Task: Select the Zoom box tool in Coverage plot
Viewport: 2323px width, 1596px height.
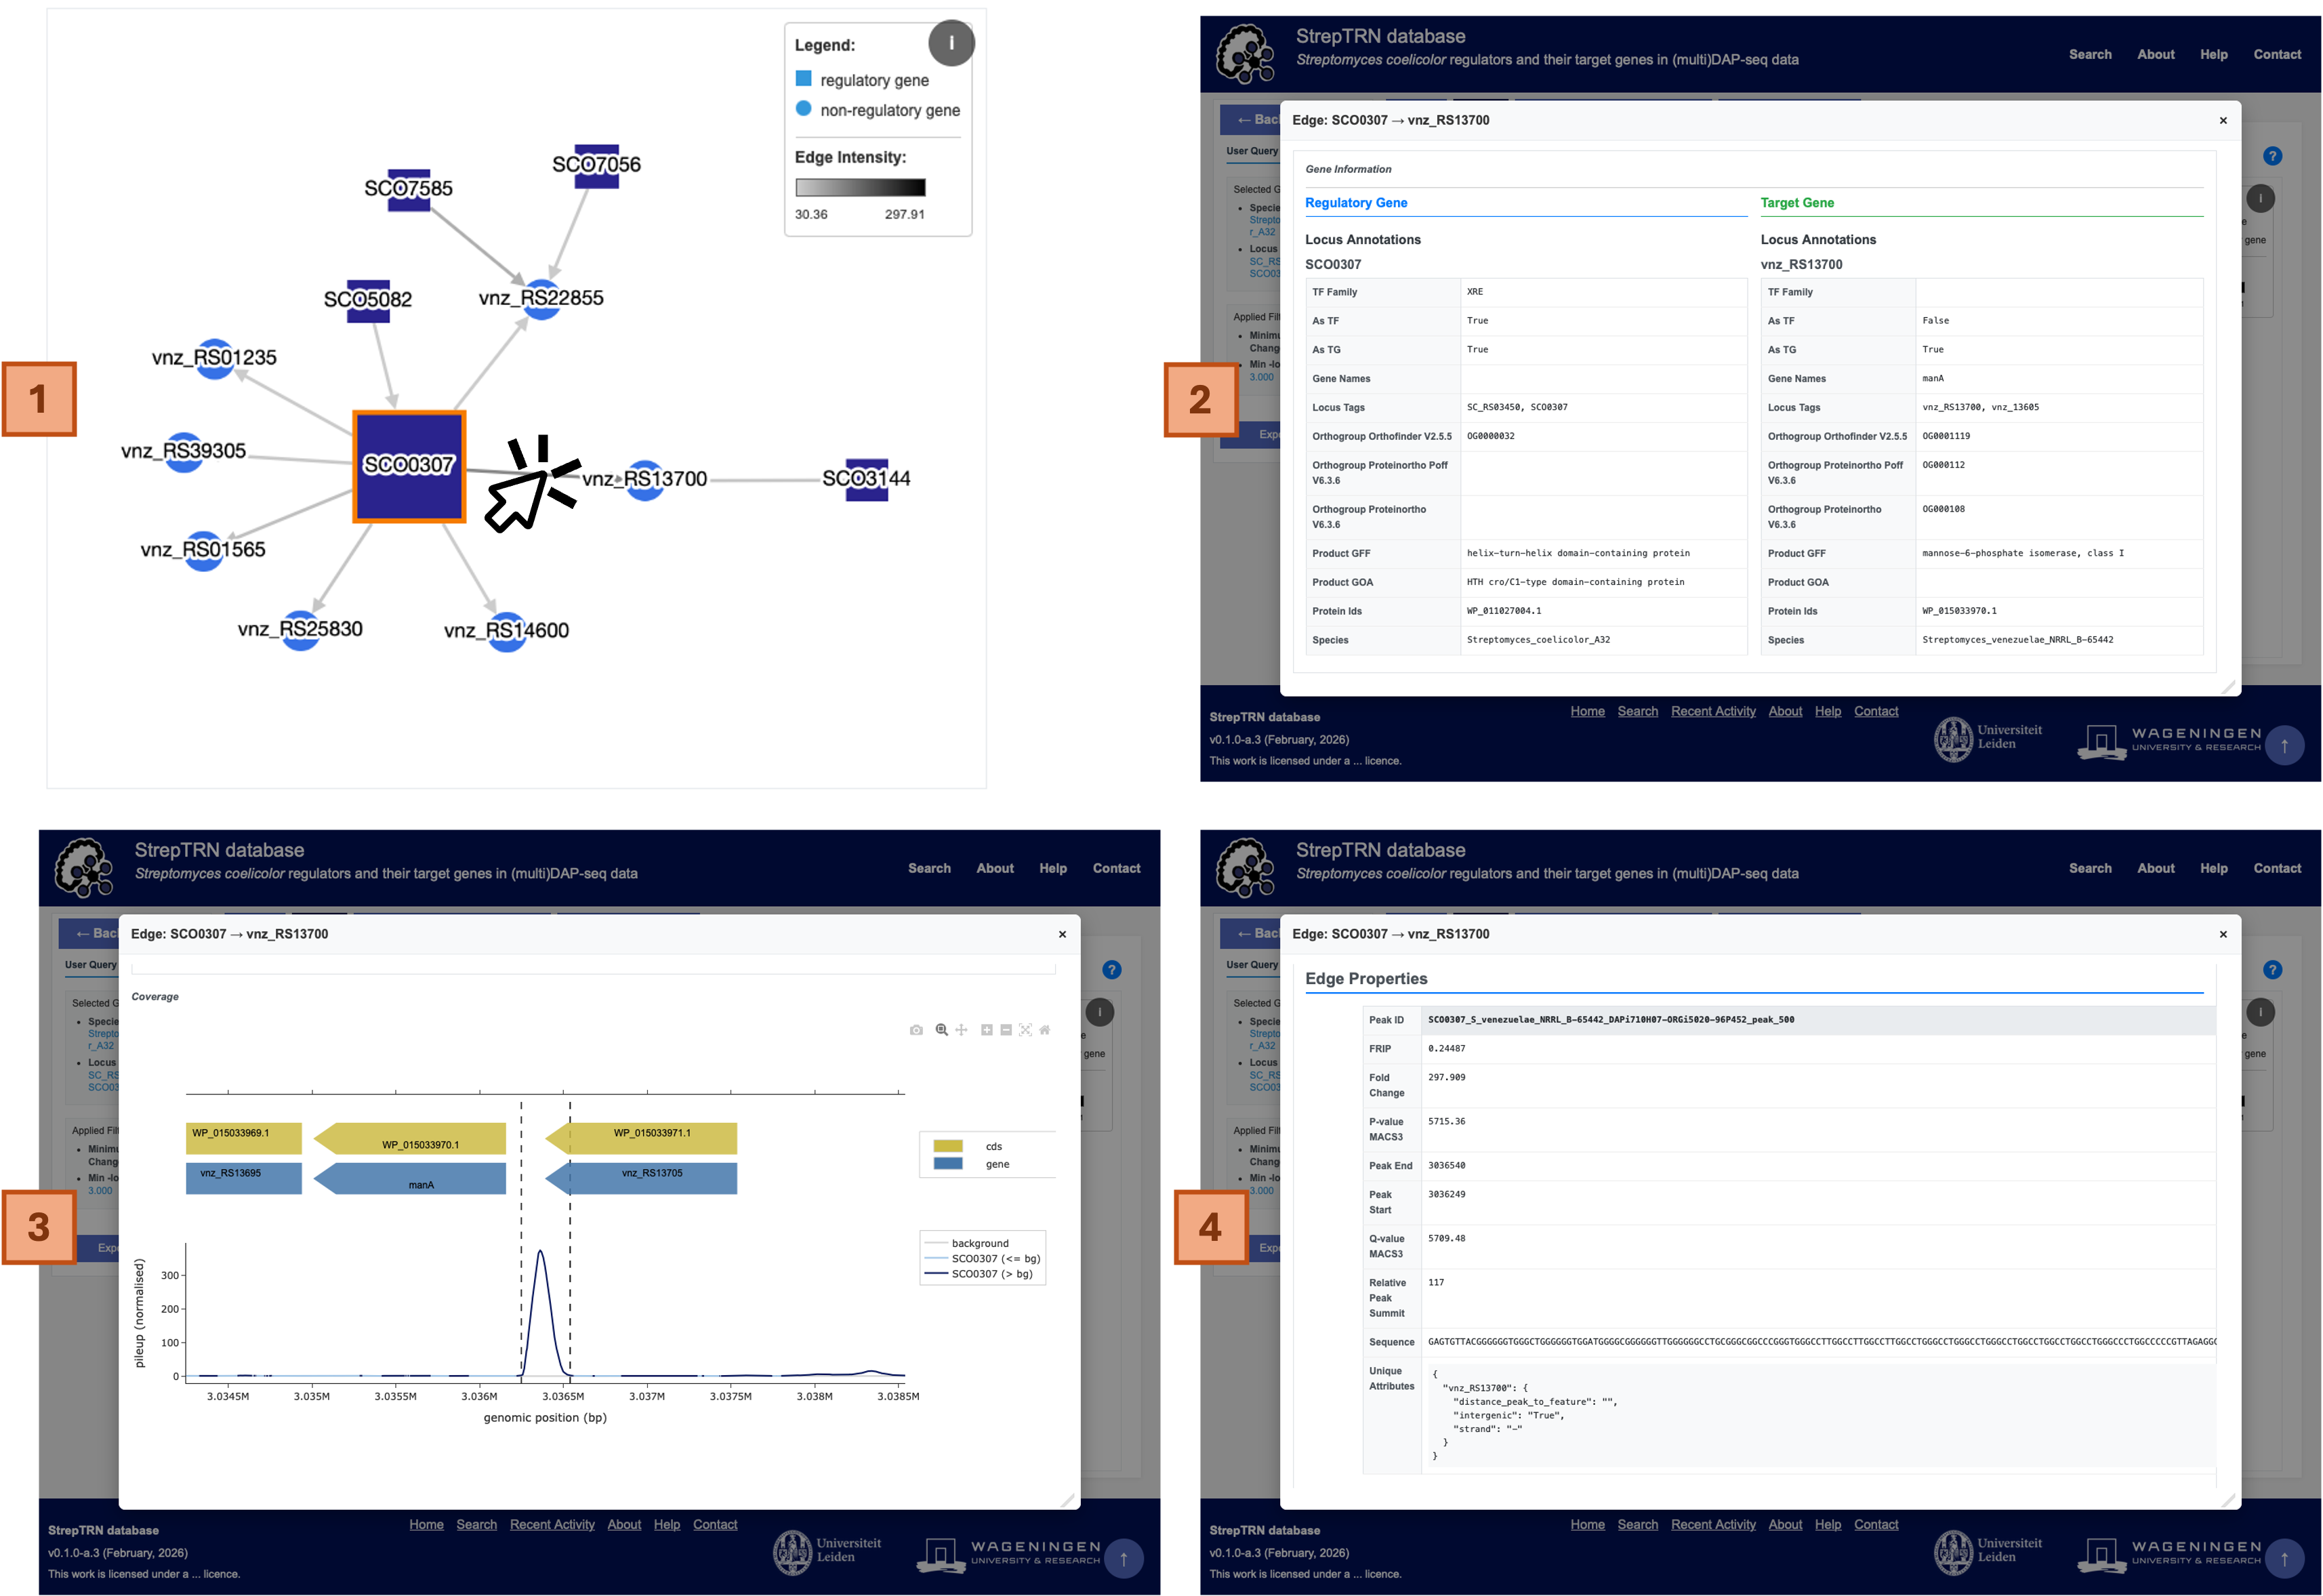Action: 941,1030
